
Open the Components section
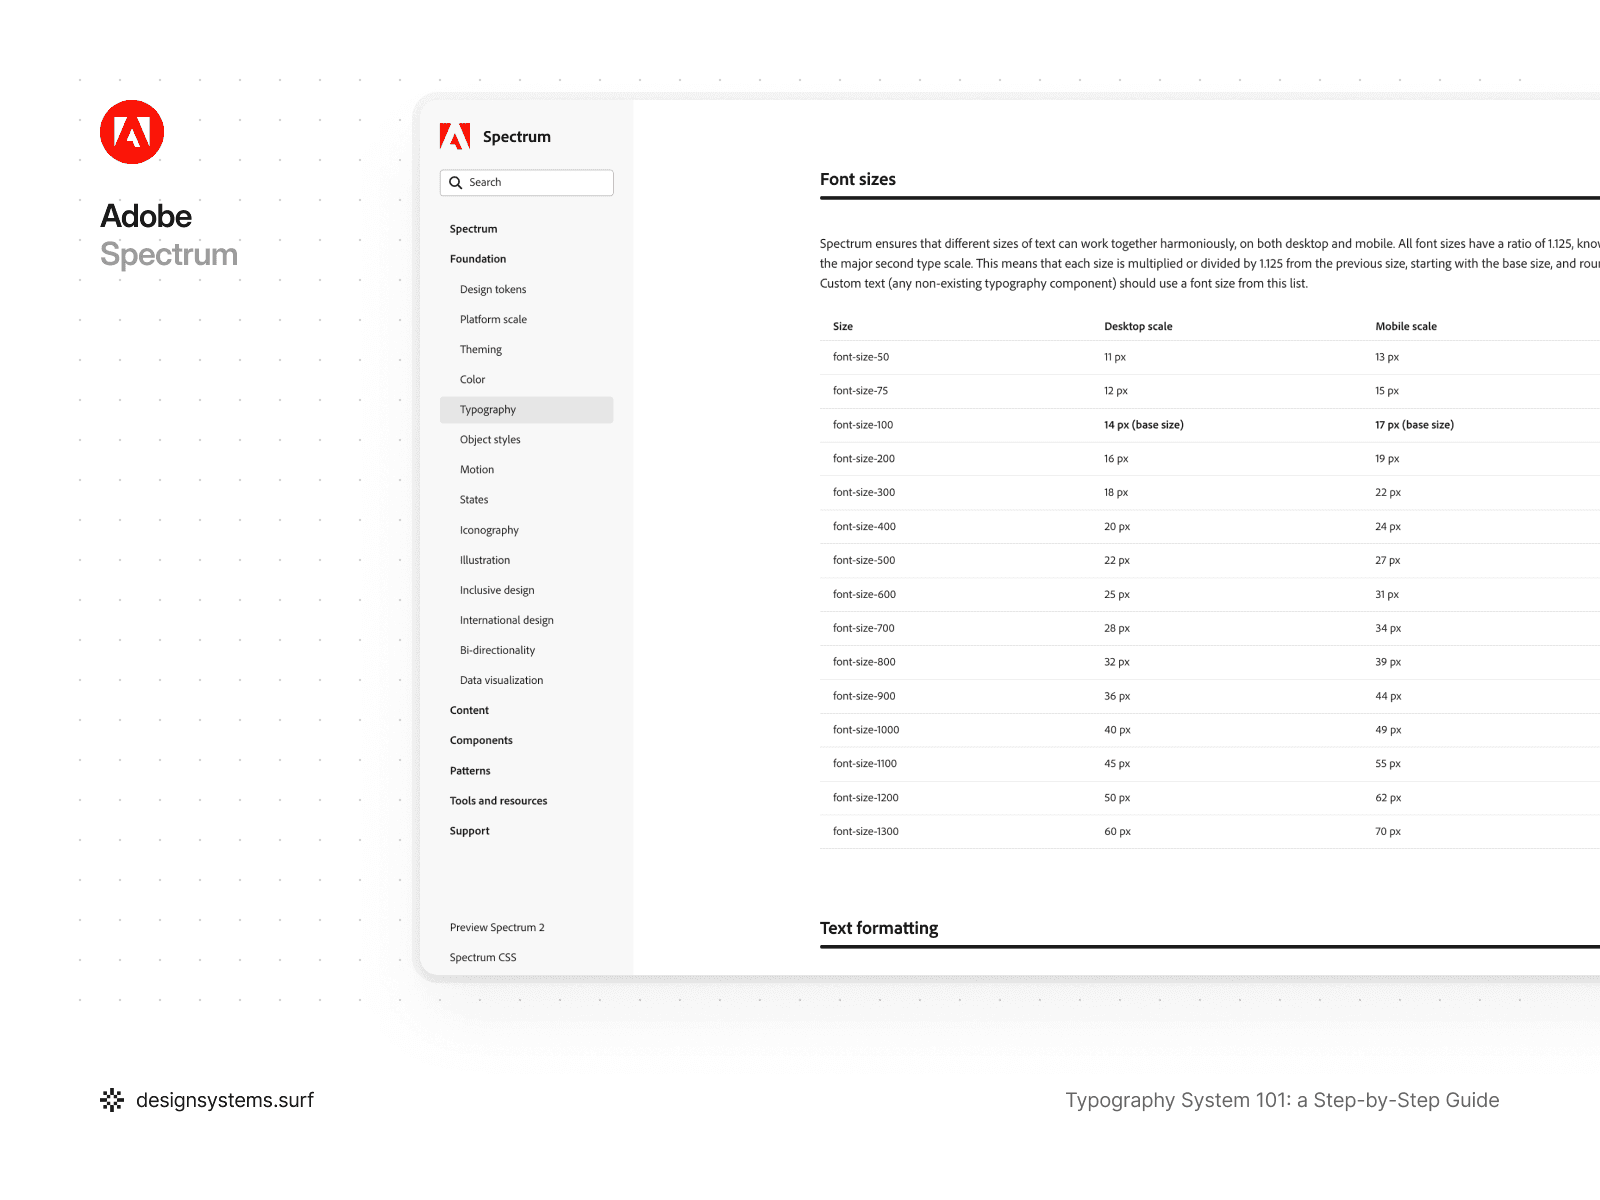click(x=481, y=740)
